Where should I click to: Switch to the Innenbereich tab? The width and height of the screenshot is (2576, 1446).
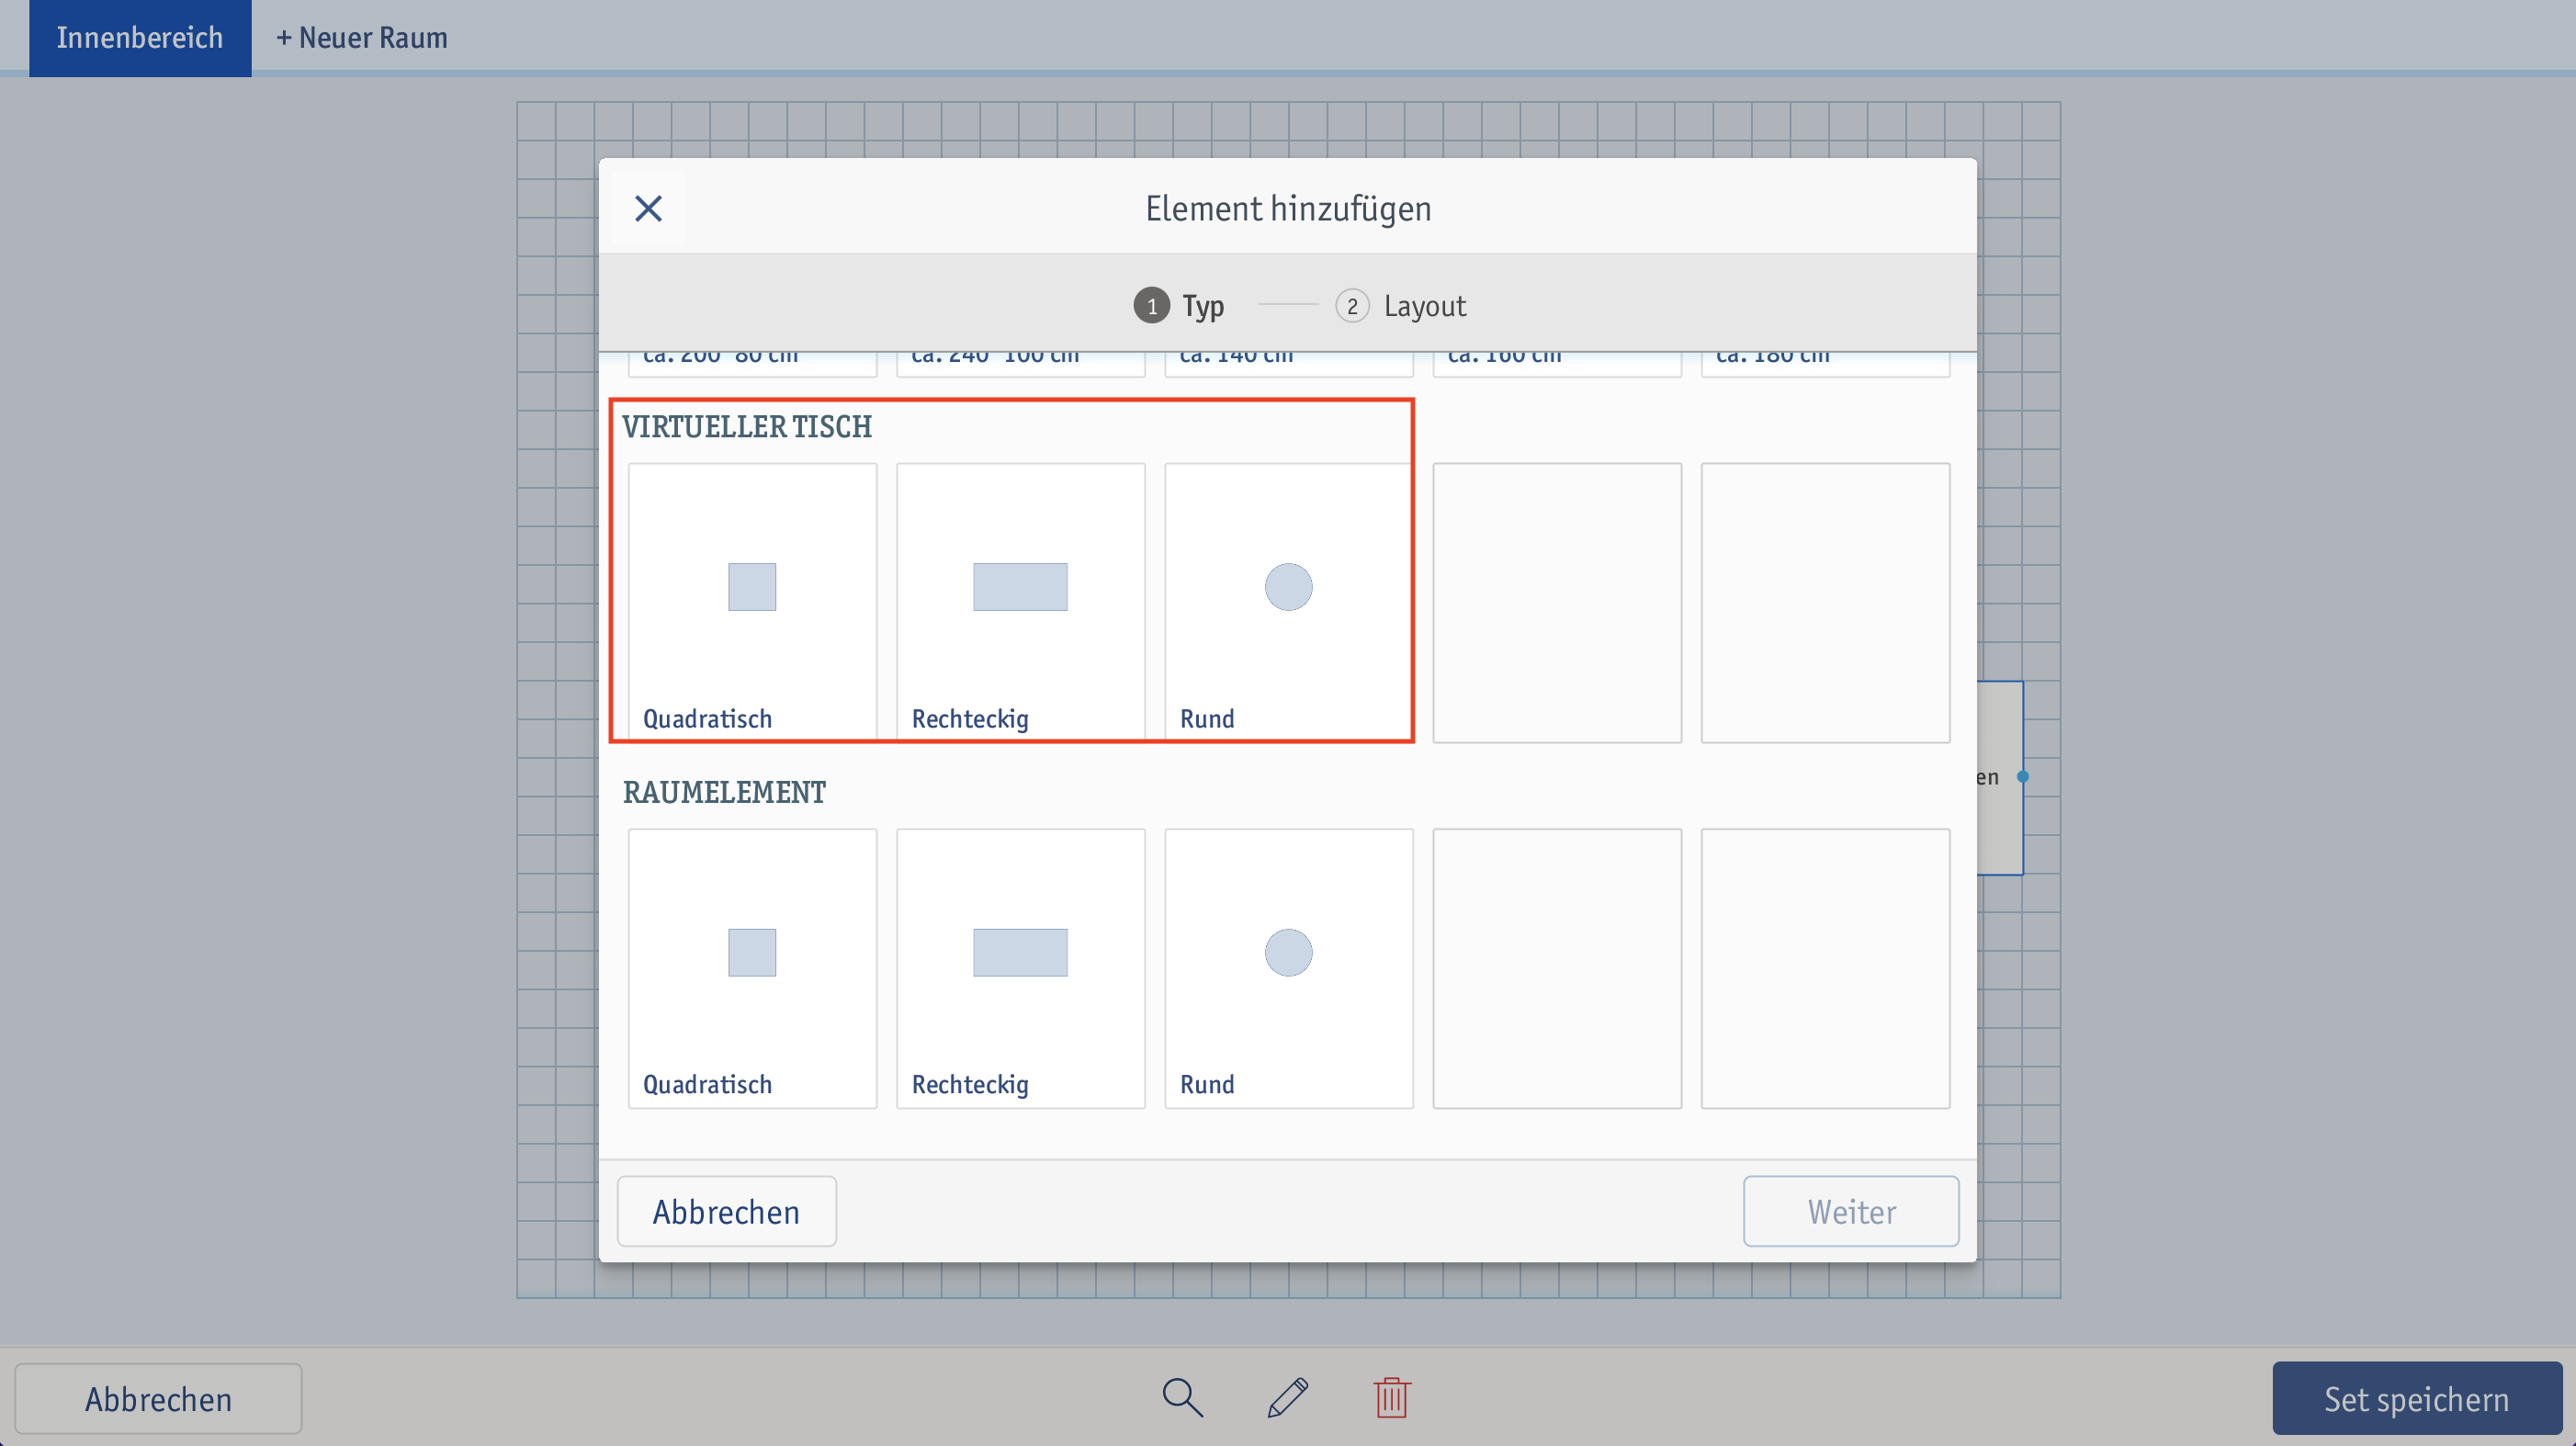click(140, 38)
